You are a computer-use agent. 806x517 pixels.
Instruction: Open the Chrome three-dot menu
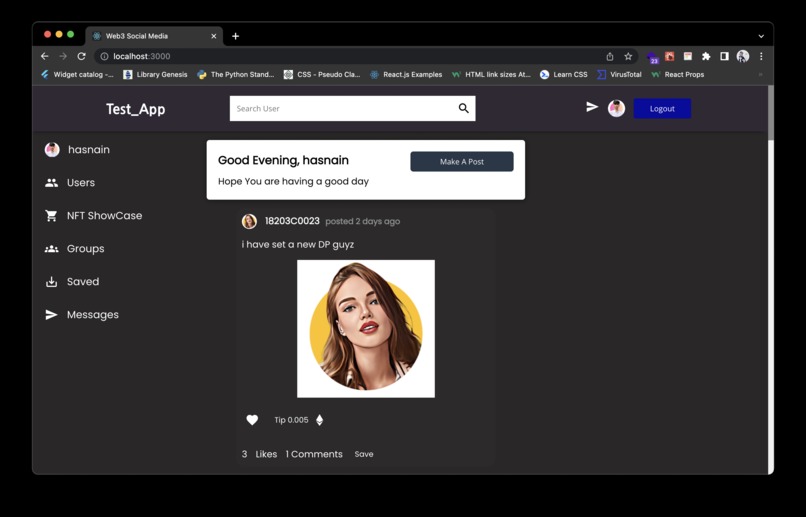coord(761,57)
